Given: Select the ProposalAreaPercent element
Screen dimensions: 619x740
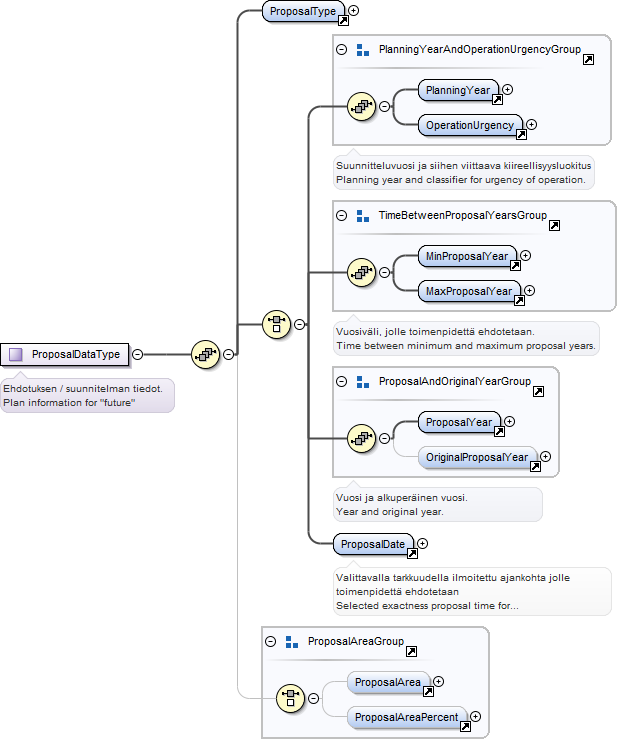Looking at the screenshot, I should pyautogui.click(x=407, y=717).
